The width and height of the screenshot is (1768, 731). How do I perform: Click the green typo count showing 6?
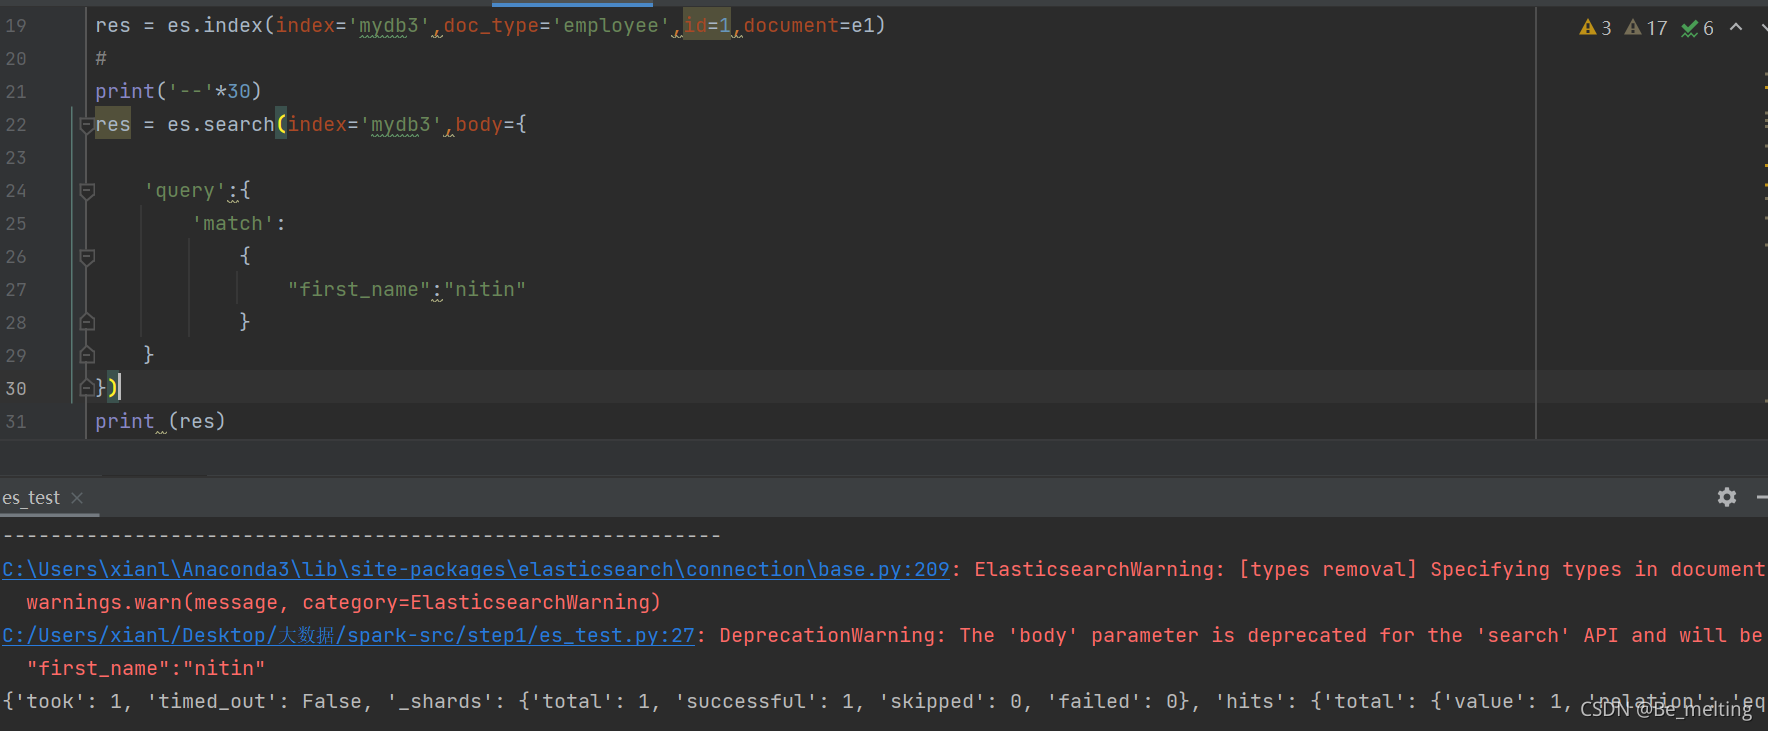coord(1698,28)
